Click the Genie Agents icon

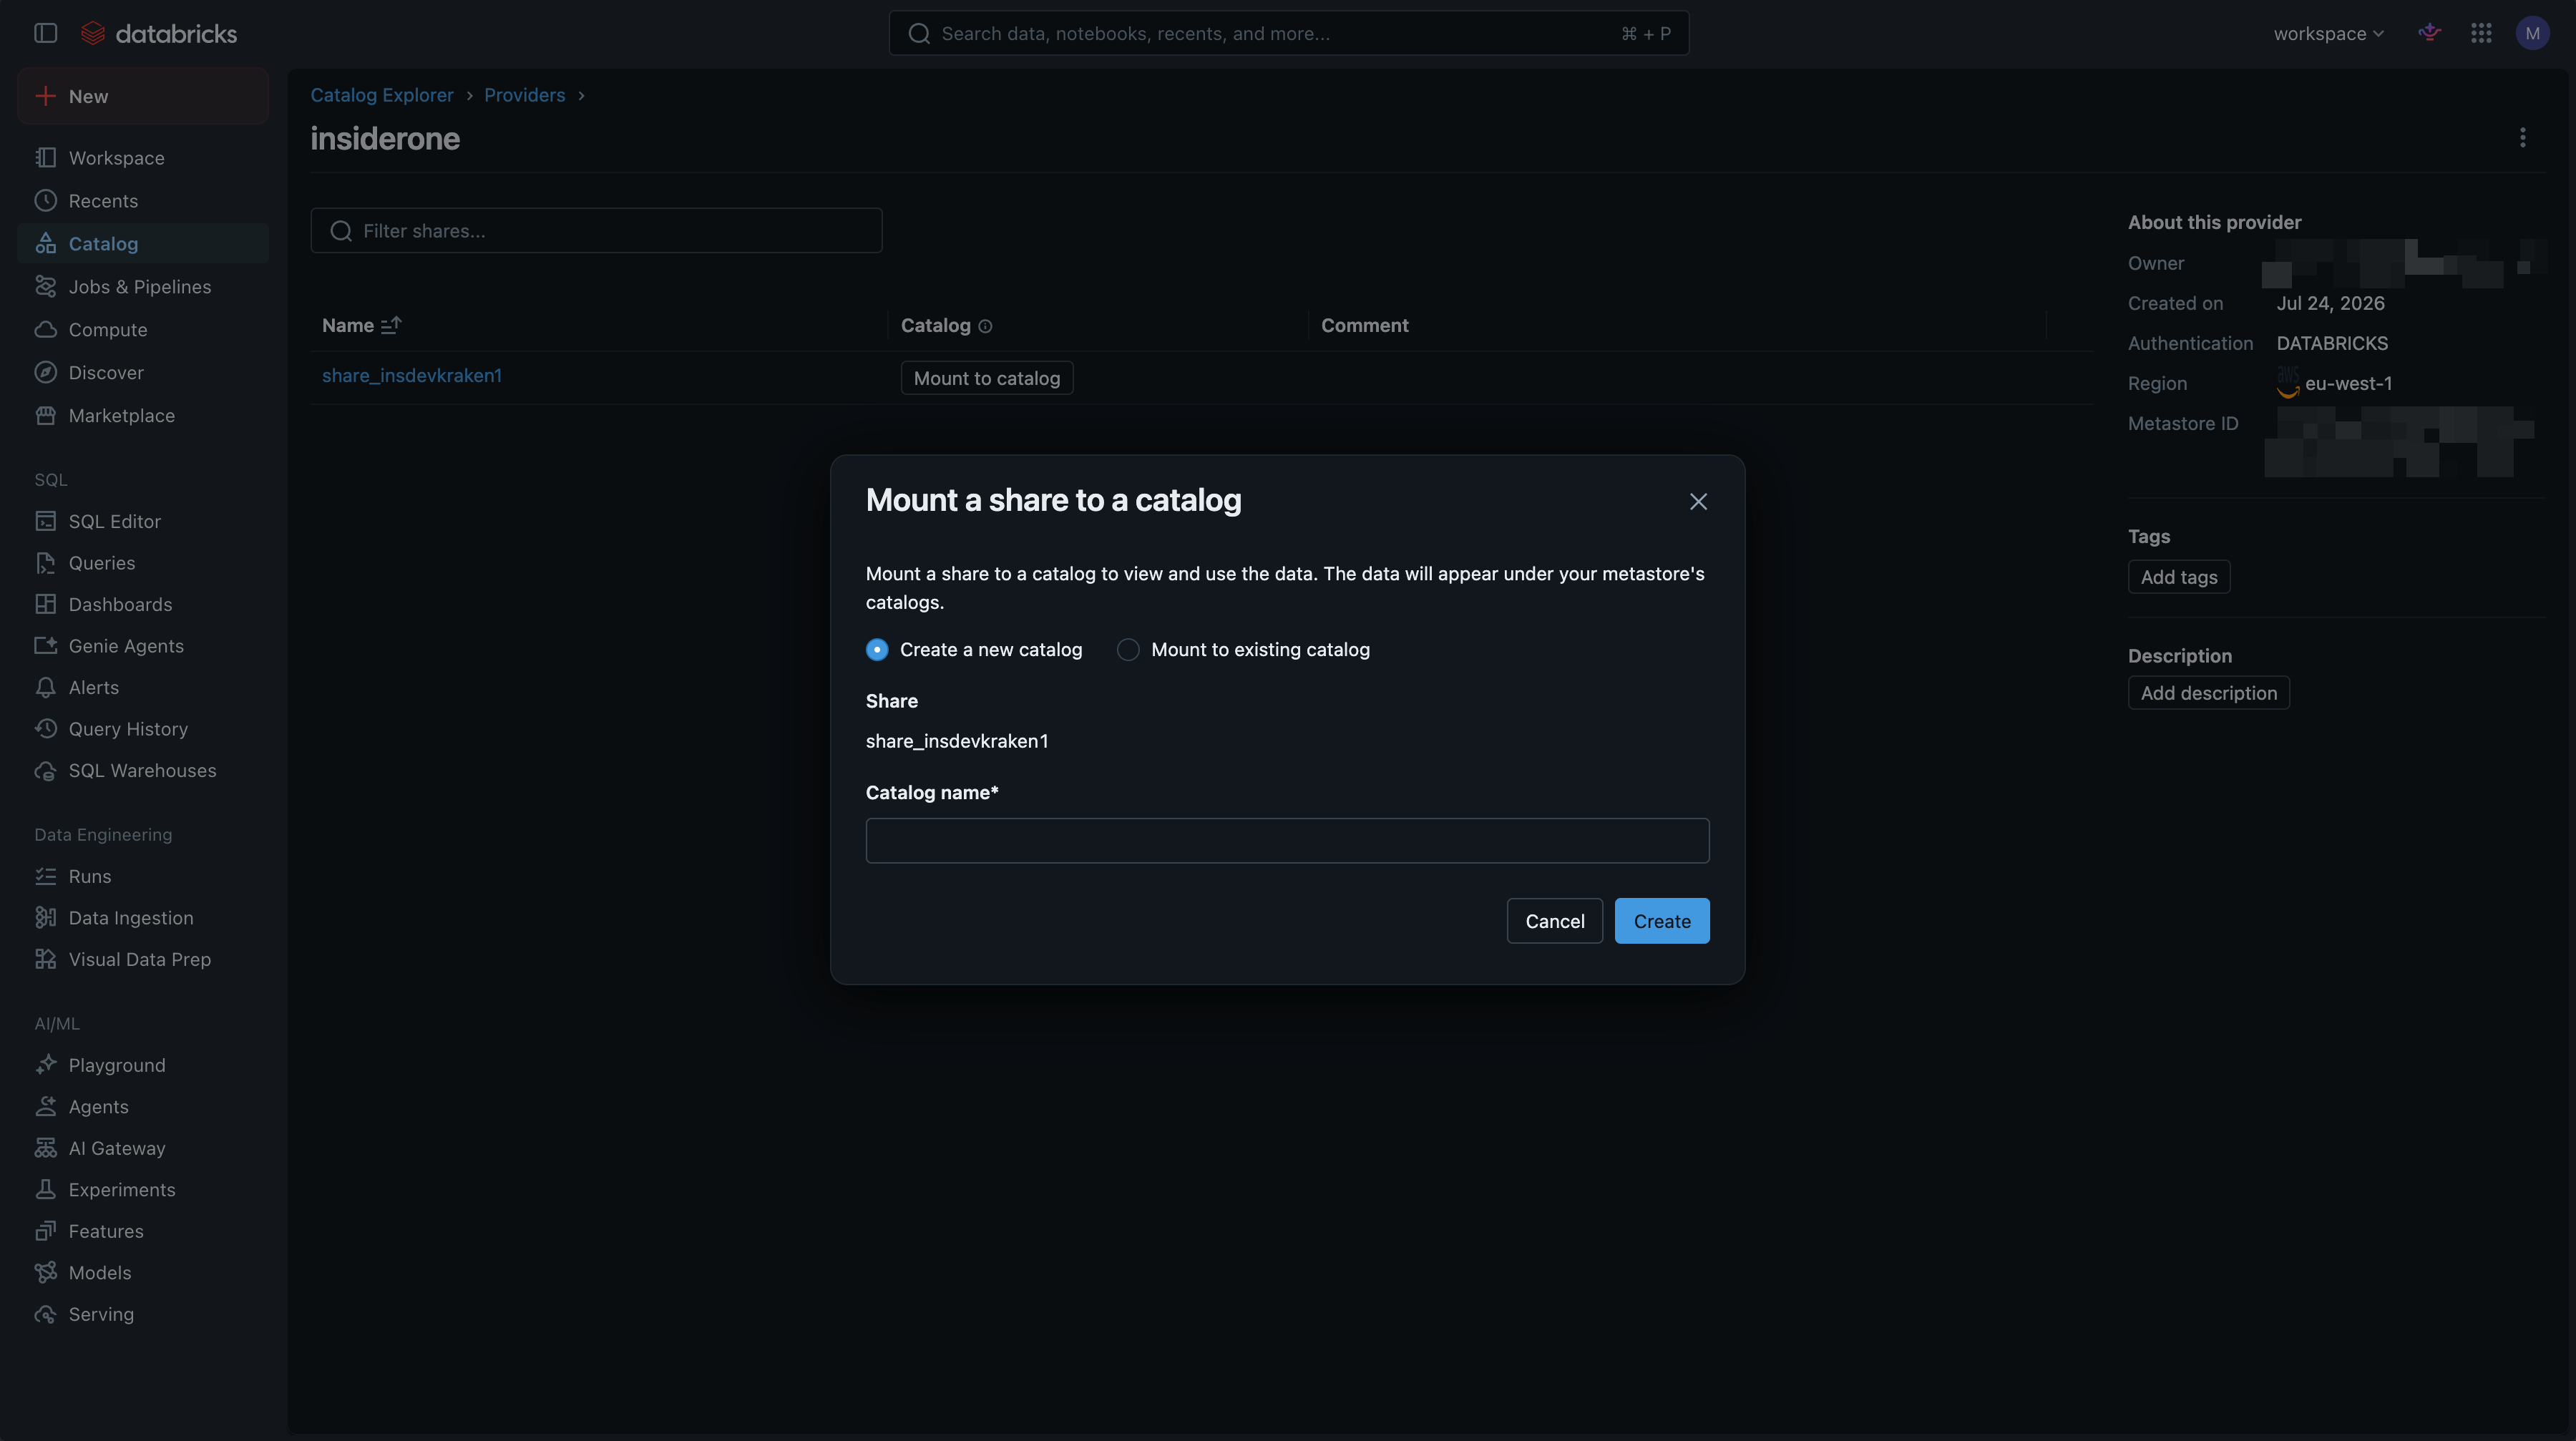(46, 646)
